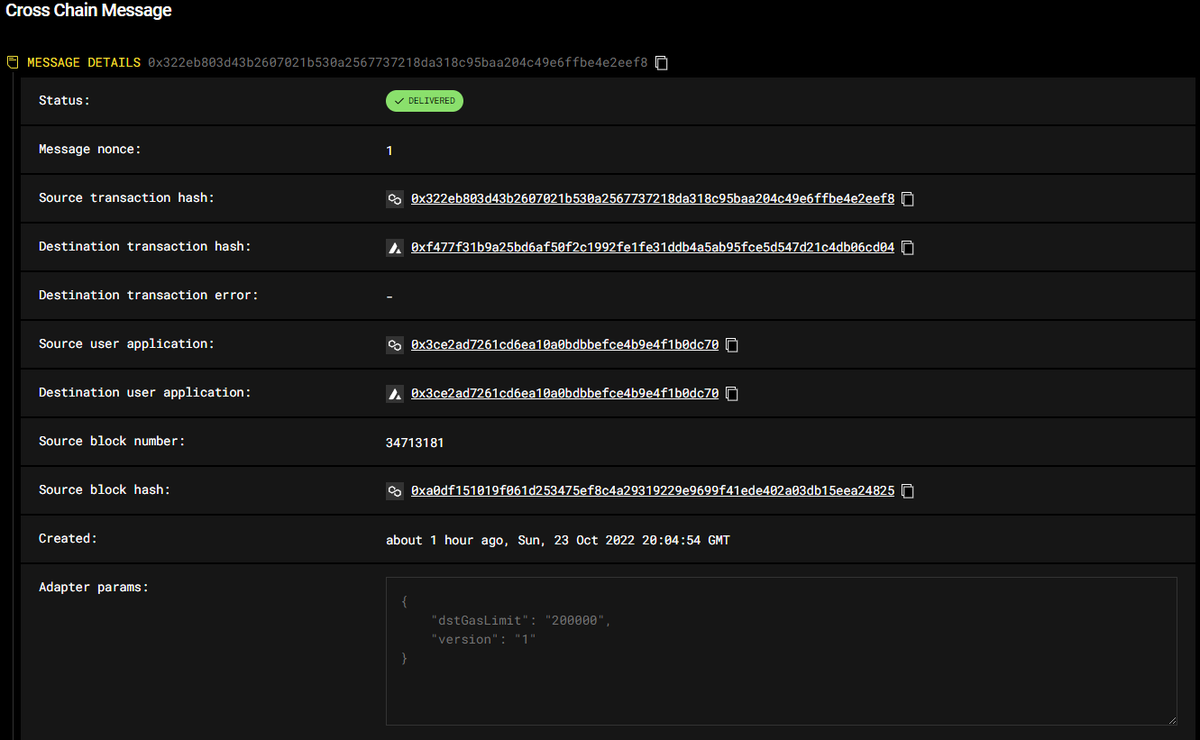Click the Source user application: label
The height and width of the screenshot is (740, 1200).
tap(127, 344)
